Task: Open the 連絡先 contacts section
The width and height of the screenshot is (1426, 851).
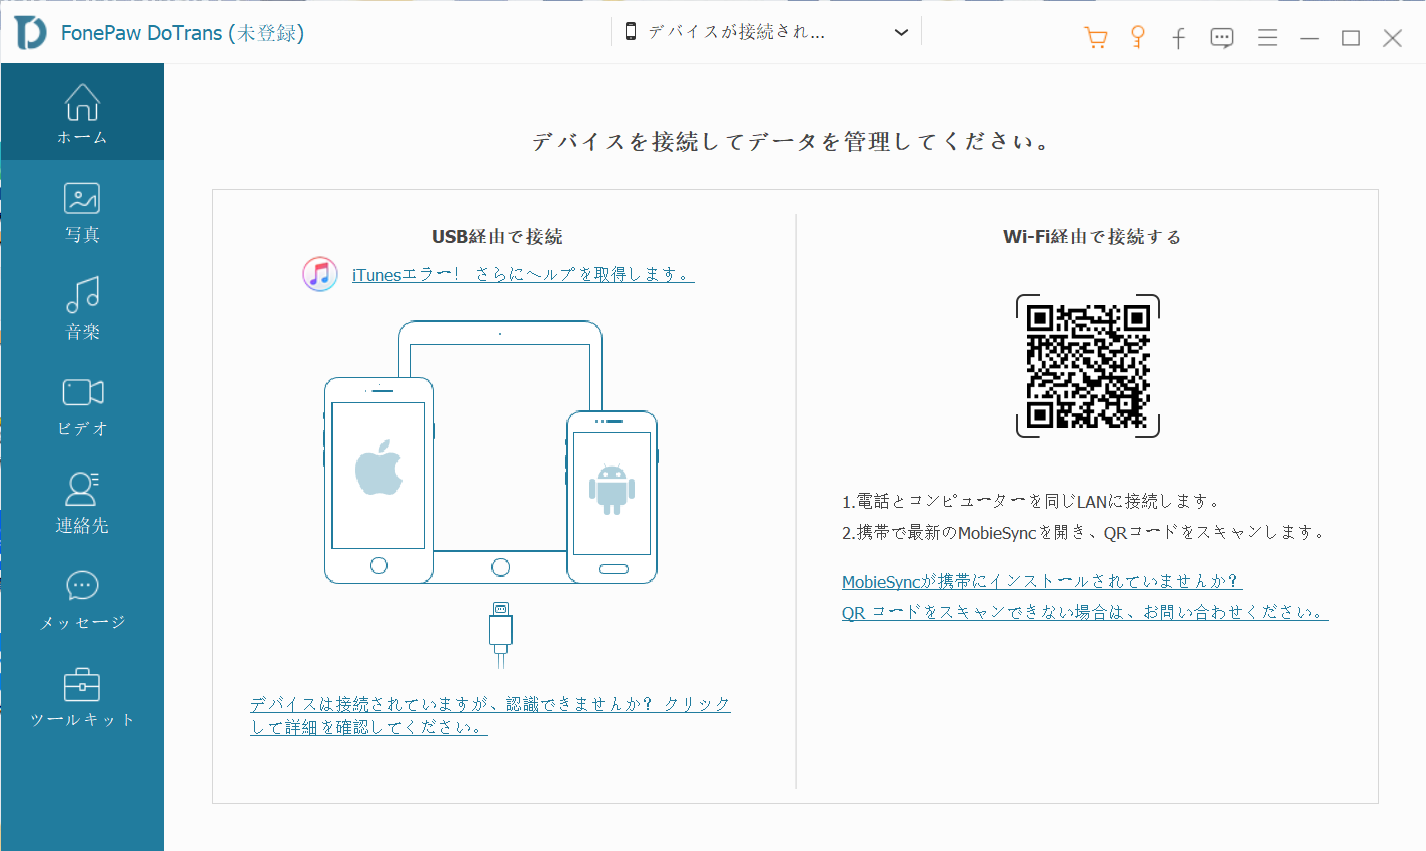Action: 82,503
